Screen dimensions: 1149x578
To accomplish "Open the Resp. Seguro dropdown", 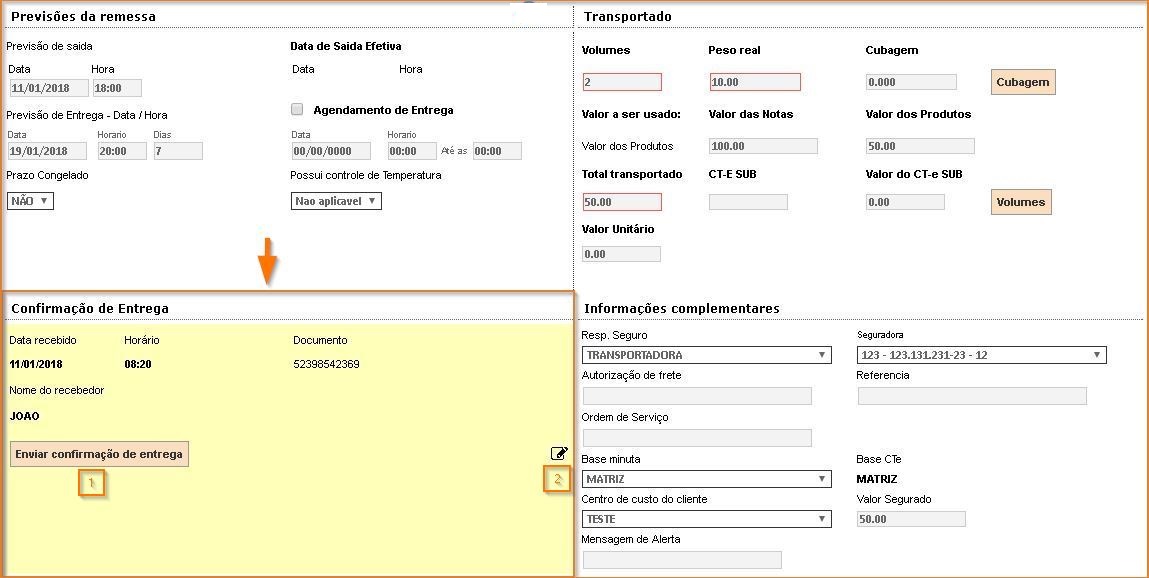I will (706, 355).
